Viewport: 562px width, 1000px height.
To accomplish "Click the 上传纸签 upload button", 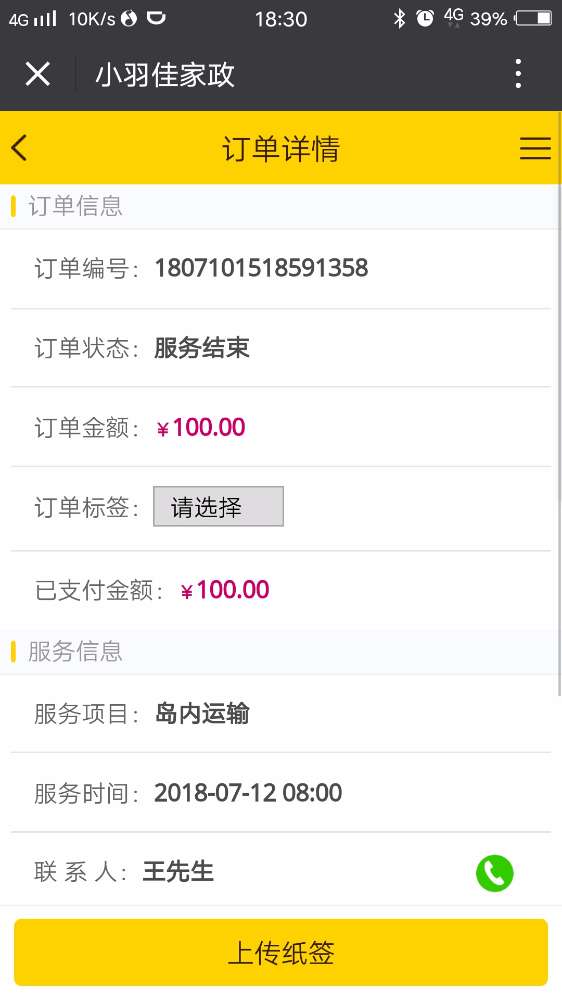I will pyautogui.click(x=281, y=952).
